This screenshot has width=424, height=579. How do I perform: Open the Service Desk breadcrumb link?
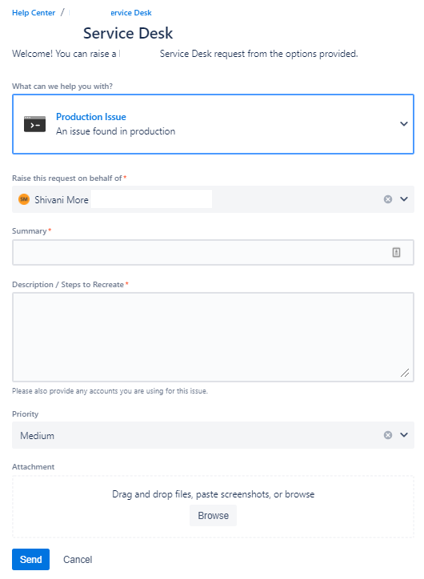pos(131,13)
